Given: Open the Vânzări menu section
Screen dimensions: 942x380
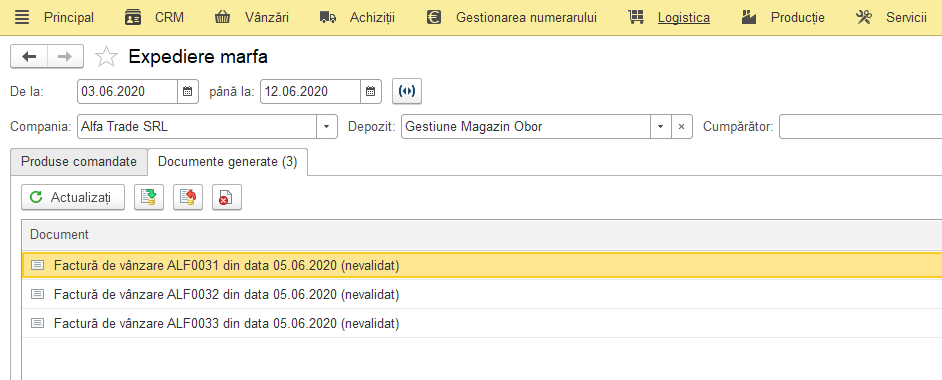Looking at the screenshot, I should [252, 17].
